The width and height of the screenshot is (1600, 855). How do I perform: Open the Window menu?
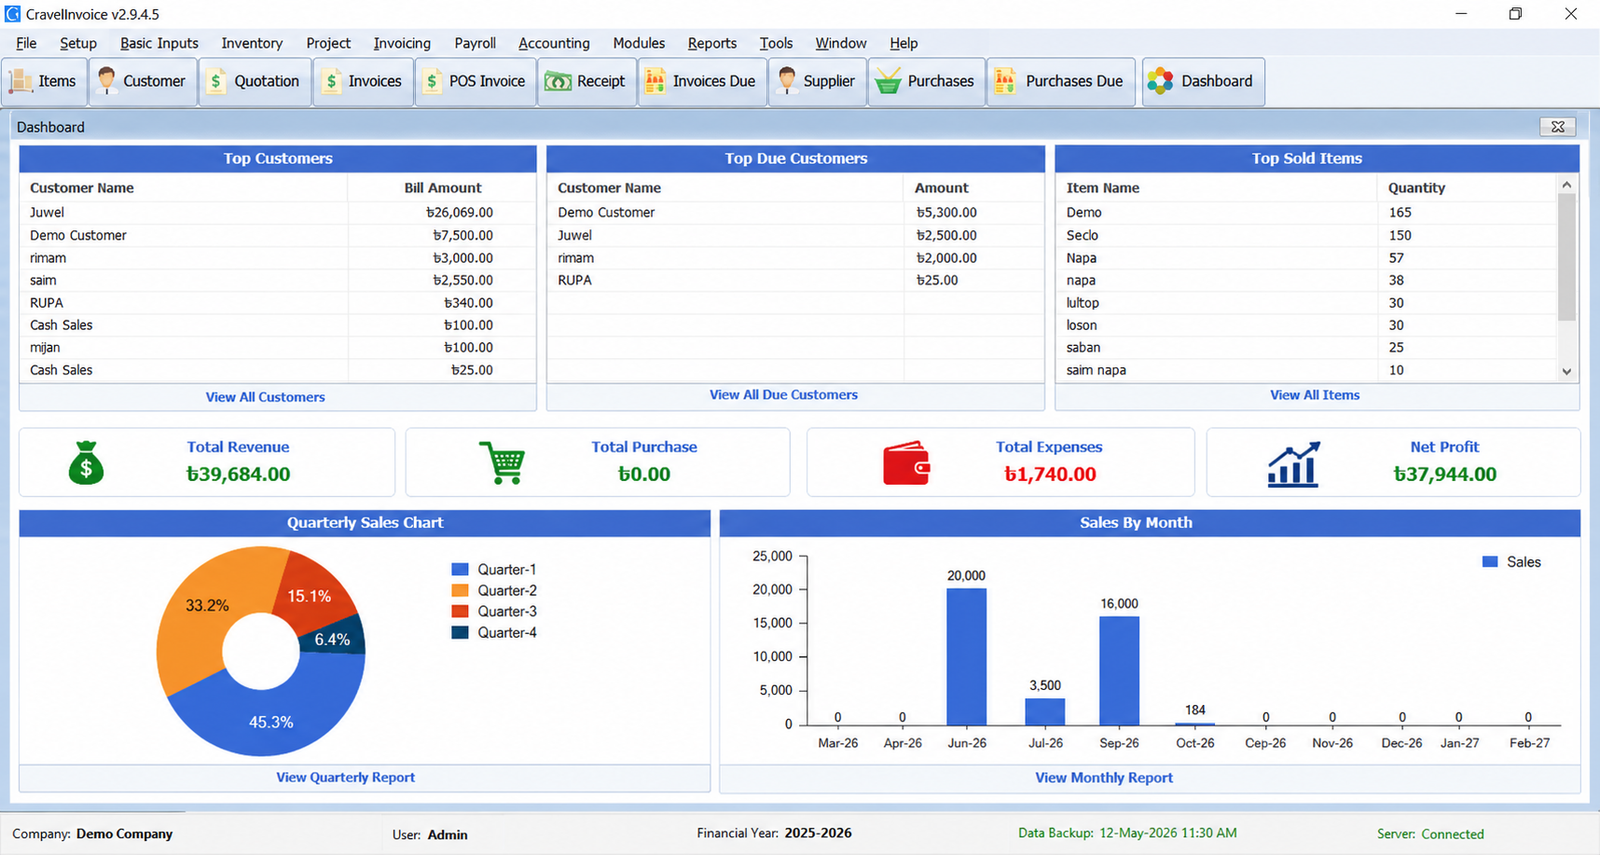coord(841,43)
